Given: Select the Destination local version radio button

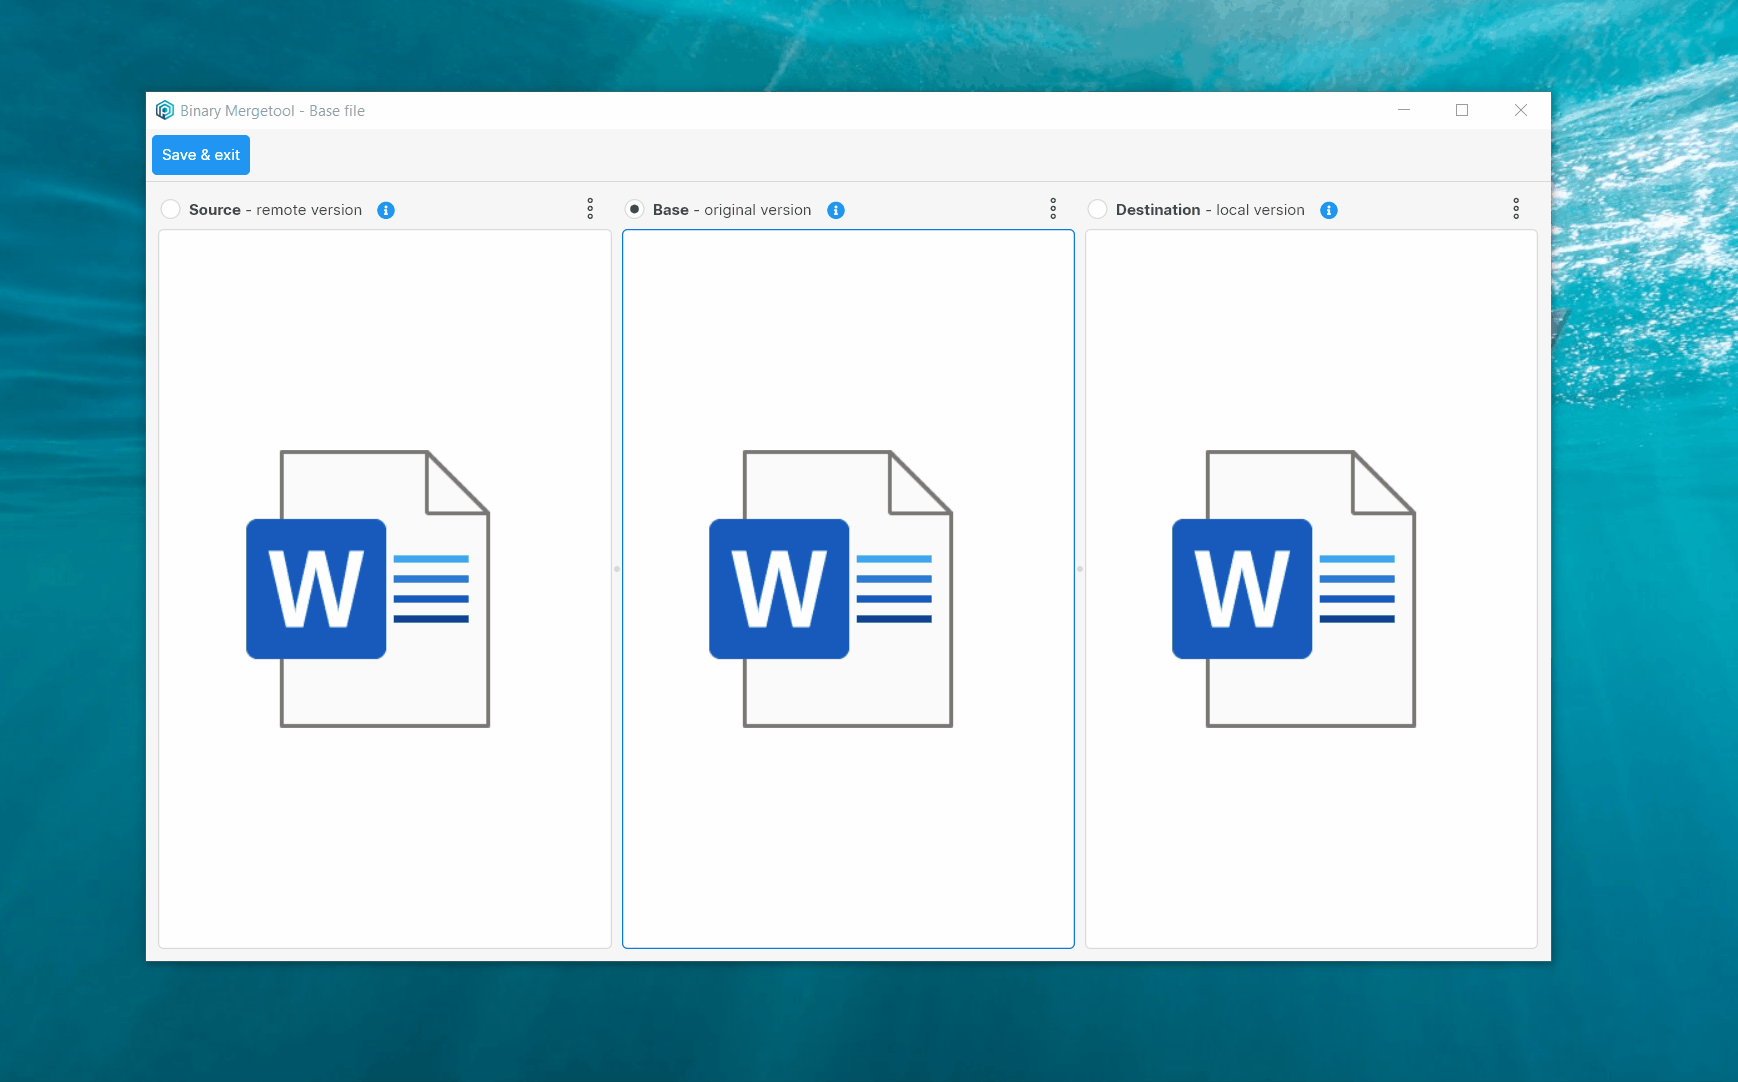Looking at the screenshot, I should 1098,209.
